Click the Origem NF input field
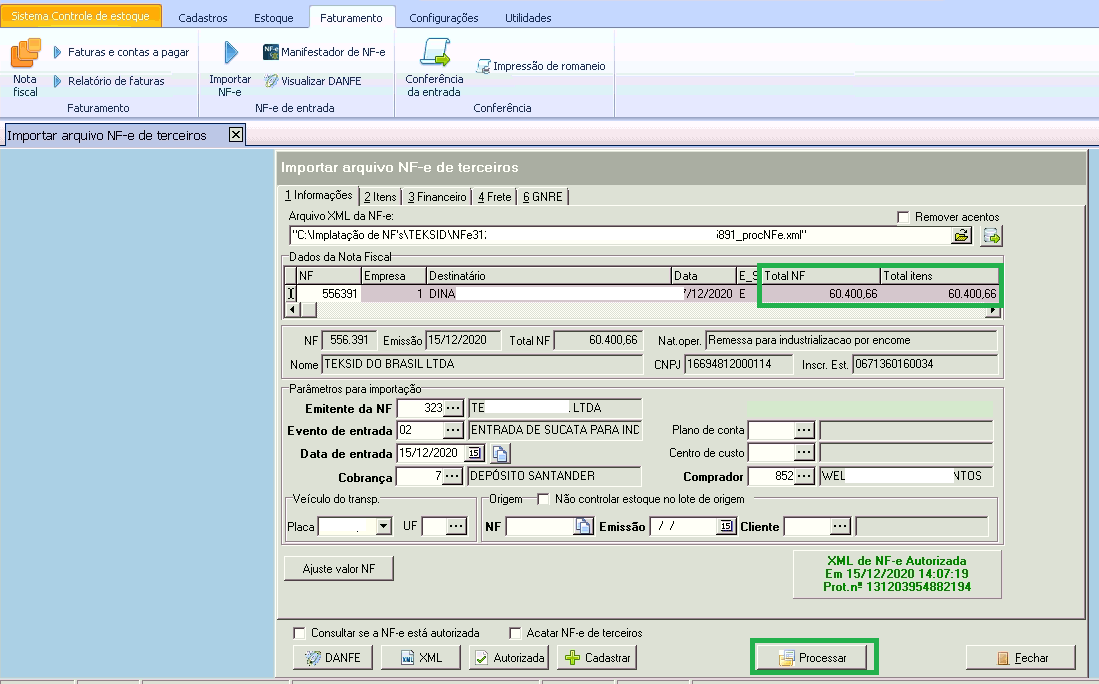The image size is (1099, 684). point(539,526)
